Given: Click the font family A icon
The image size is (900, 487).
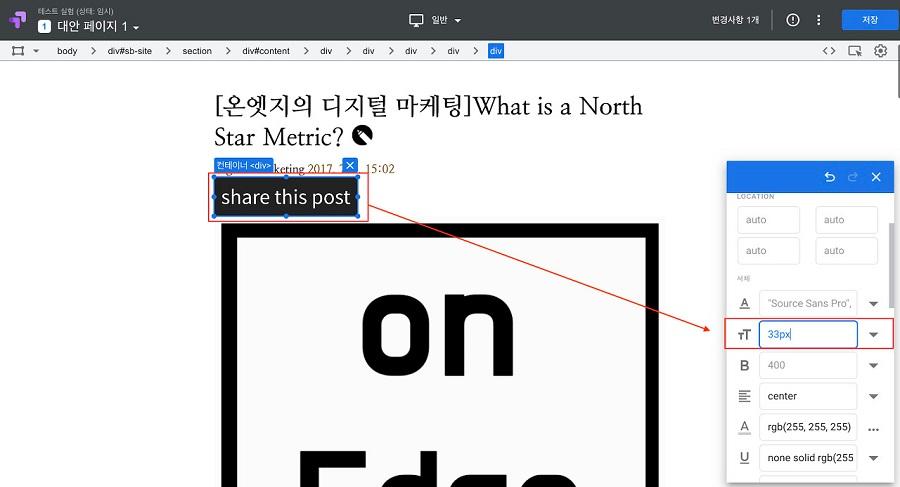Looking at the screenshot, I should [744, 303].
